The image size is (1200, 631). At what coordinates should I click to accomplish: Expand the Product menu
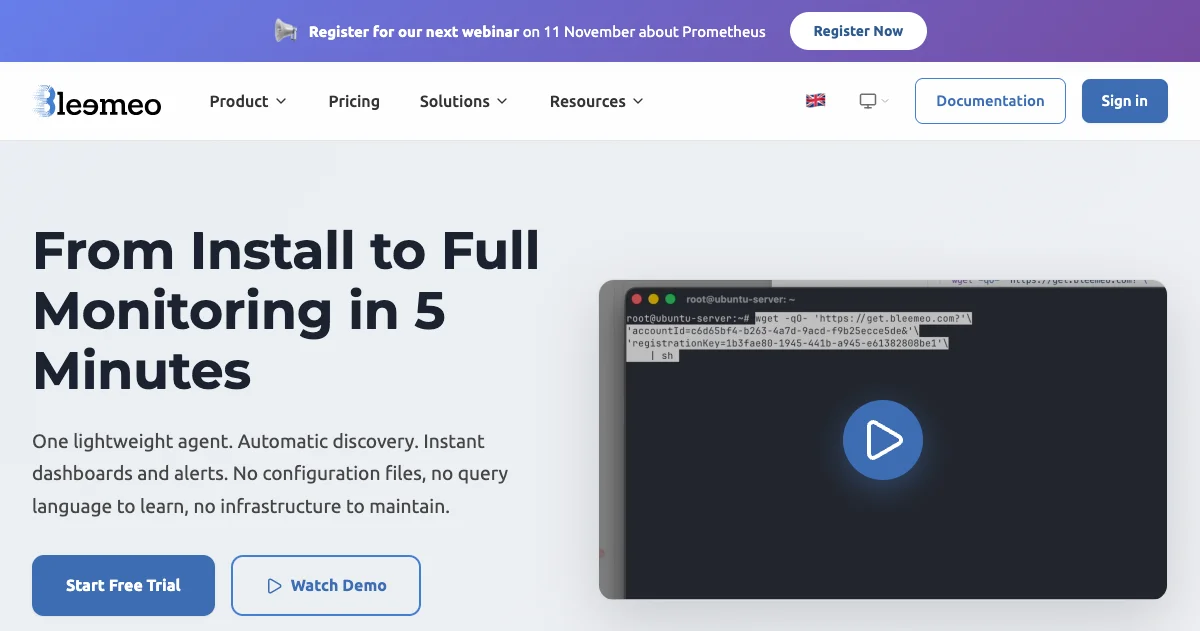point(248,101)
